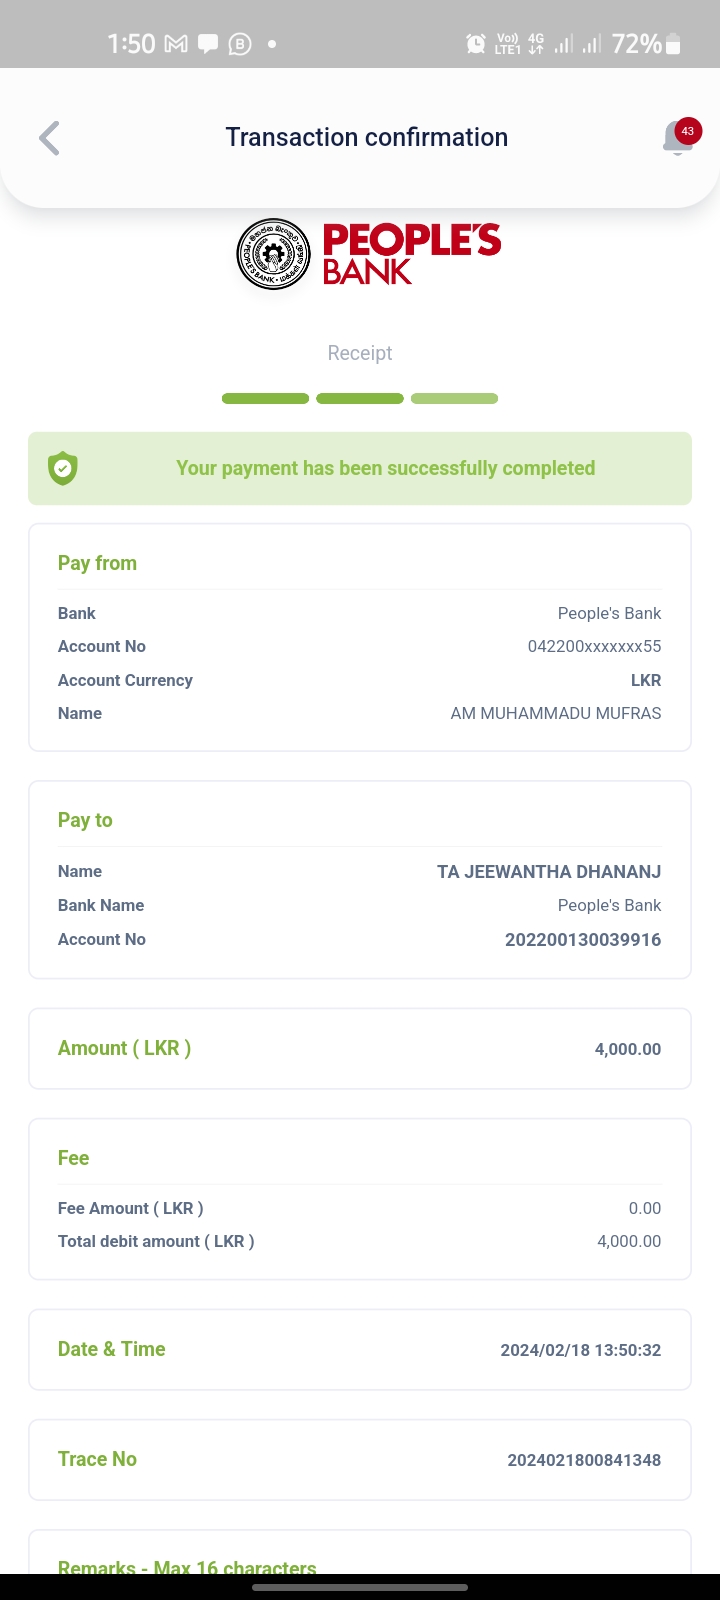Tap the back arrow icon
The height and width of the screenshot is (1600, 720).
click(x=49, y=138)
